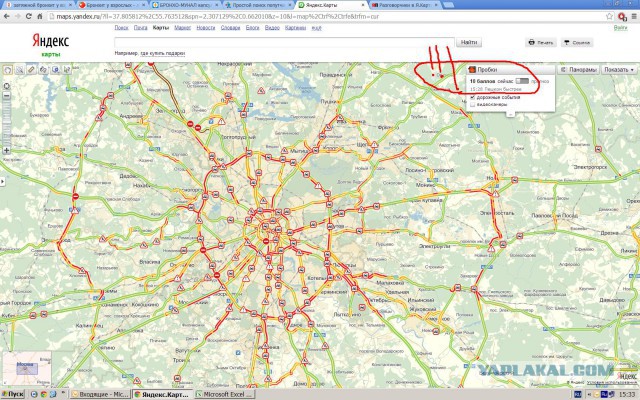Expand the Показать dropdown
The height and width of the screenshot is (400, 640).
click(619, 70)
